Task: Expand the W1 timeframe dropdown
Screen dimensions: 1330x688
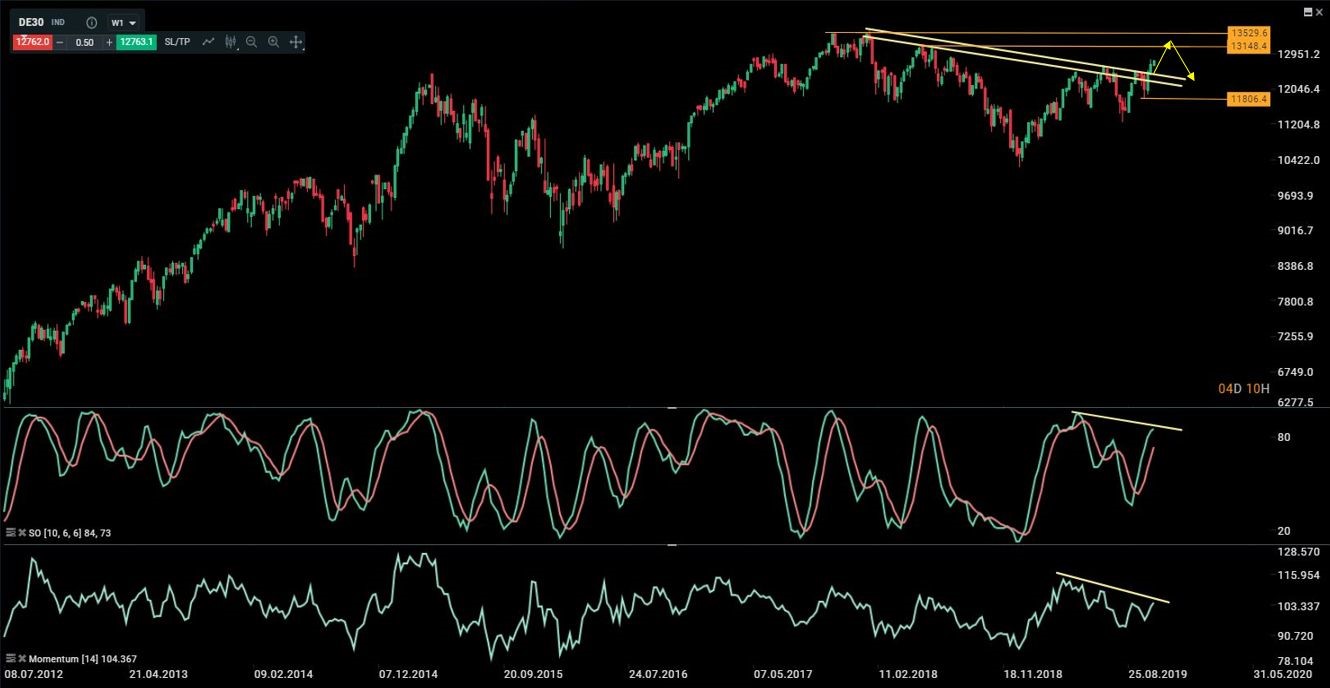Action: pyautogui.click(x=124, y=22)
